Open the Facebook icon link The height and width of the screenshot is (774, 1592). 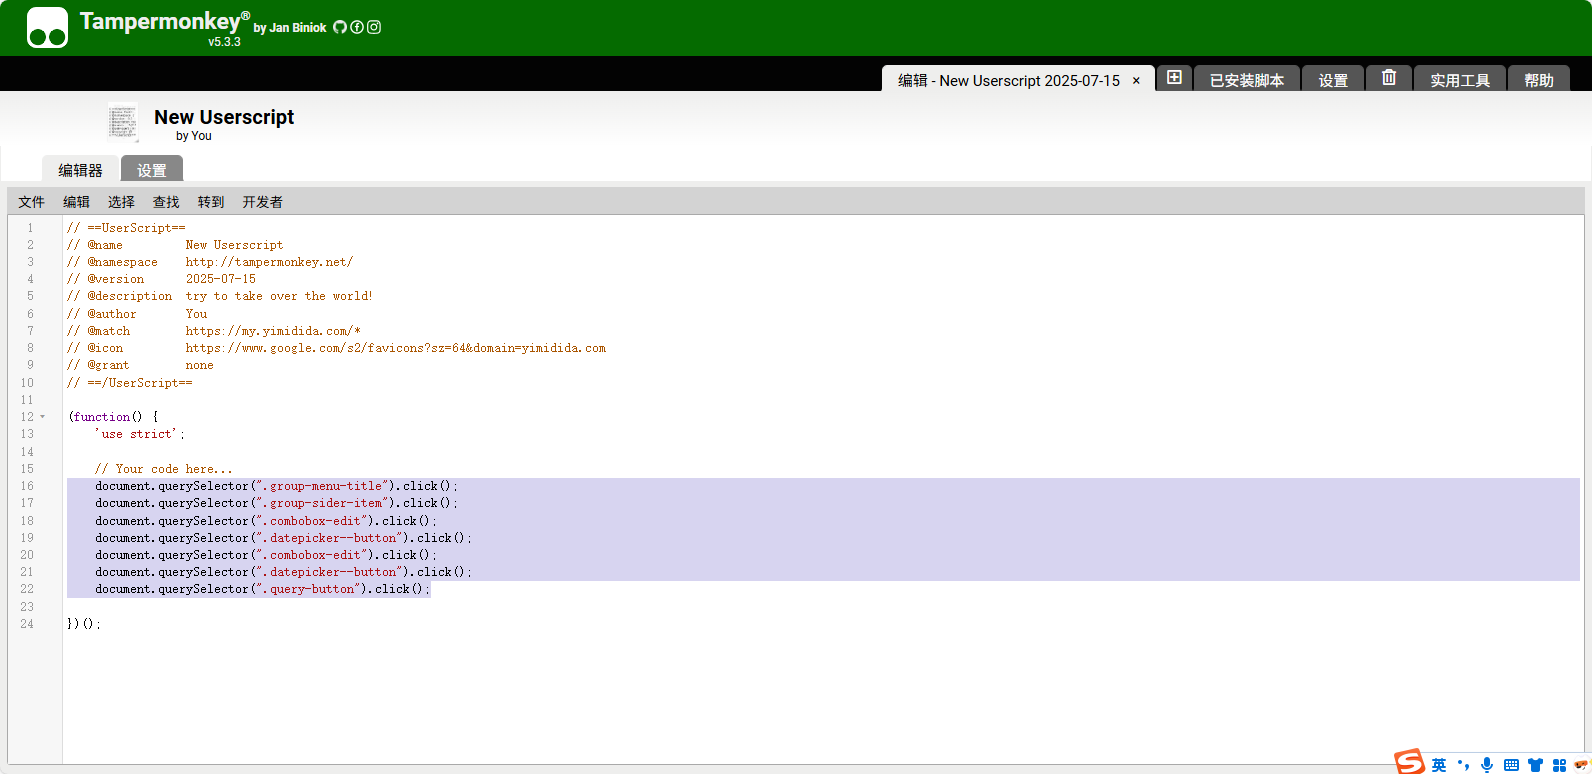(357, 27)
